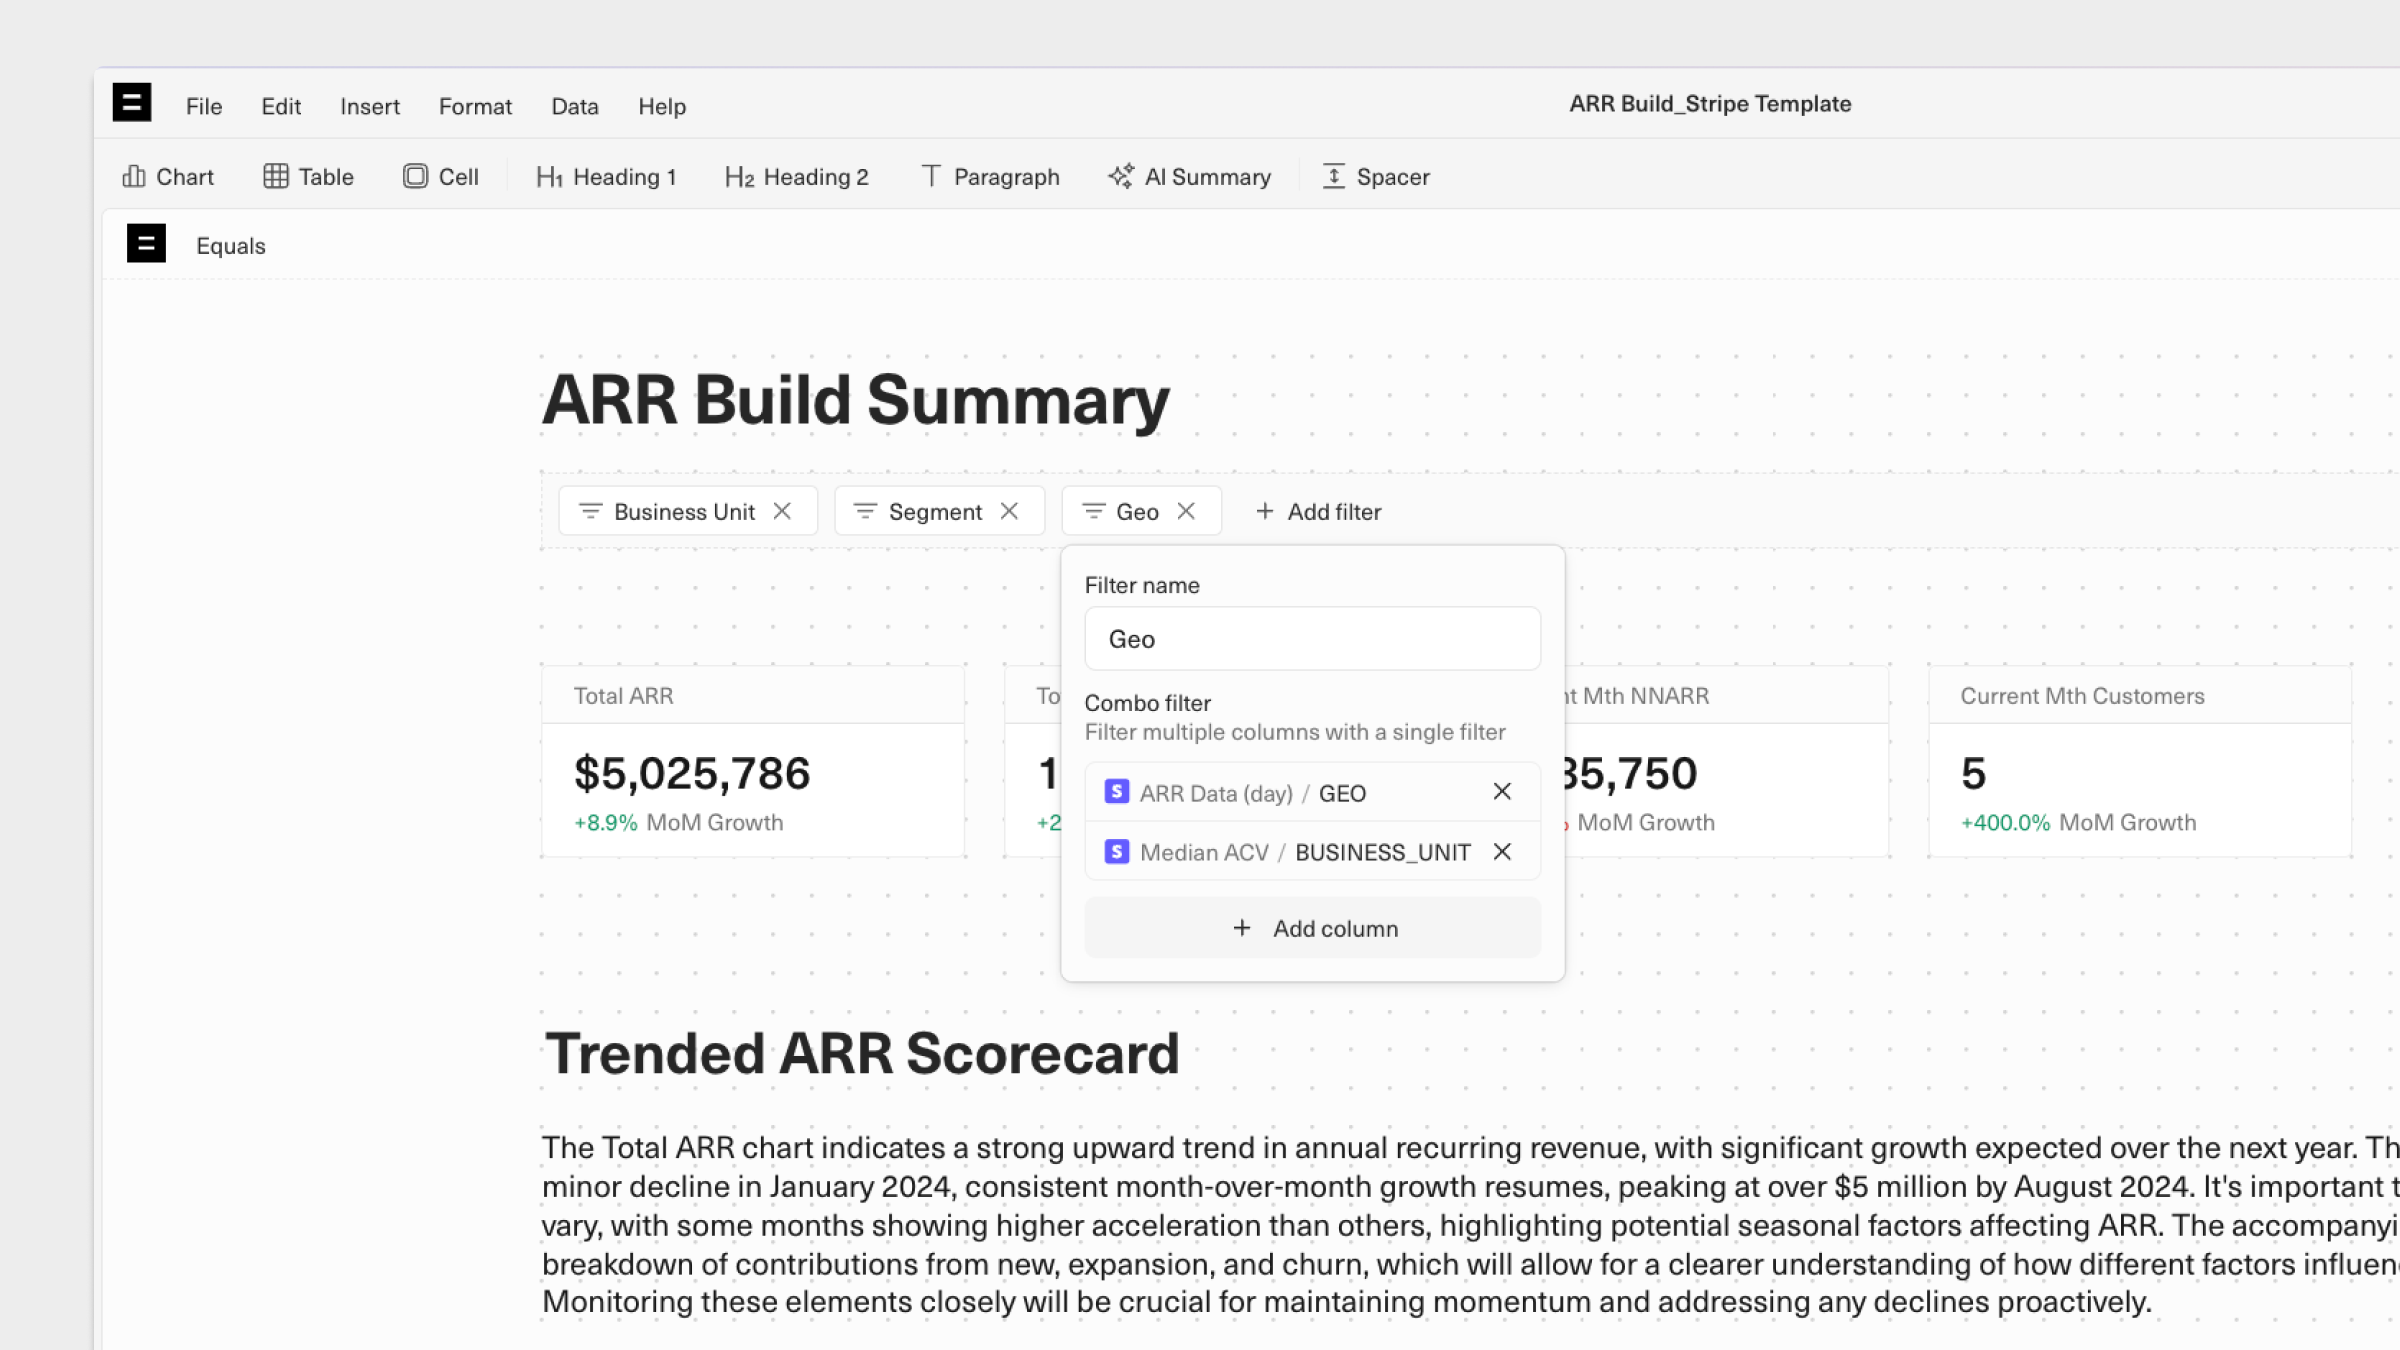Insert a Table element
2400x1350 pixels.
(309, 177)
